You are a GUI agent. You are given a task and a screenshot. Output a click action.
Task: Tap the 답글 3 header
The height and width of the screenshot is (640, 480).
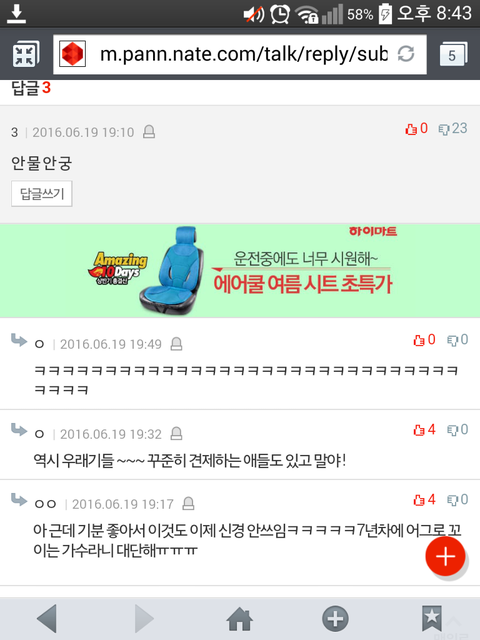coord(31,88)
